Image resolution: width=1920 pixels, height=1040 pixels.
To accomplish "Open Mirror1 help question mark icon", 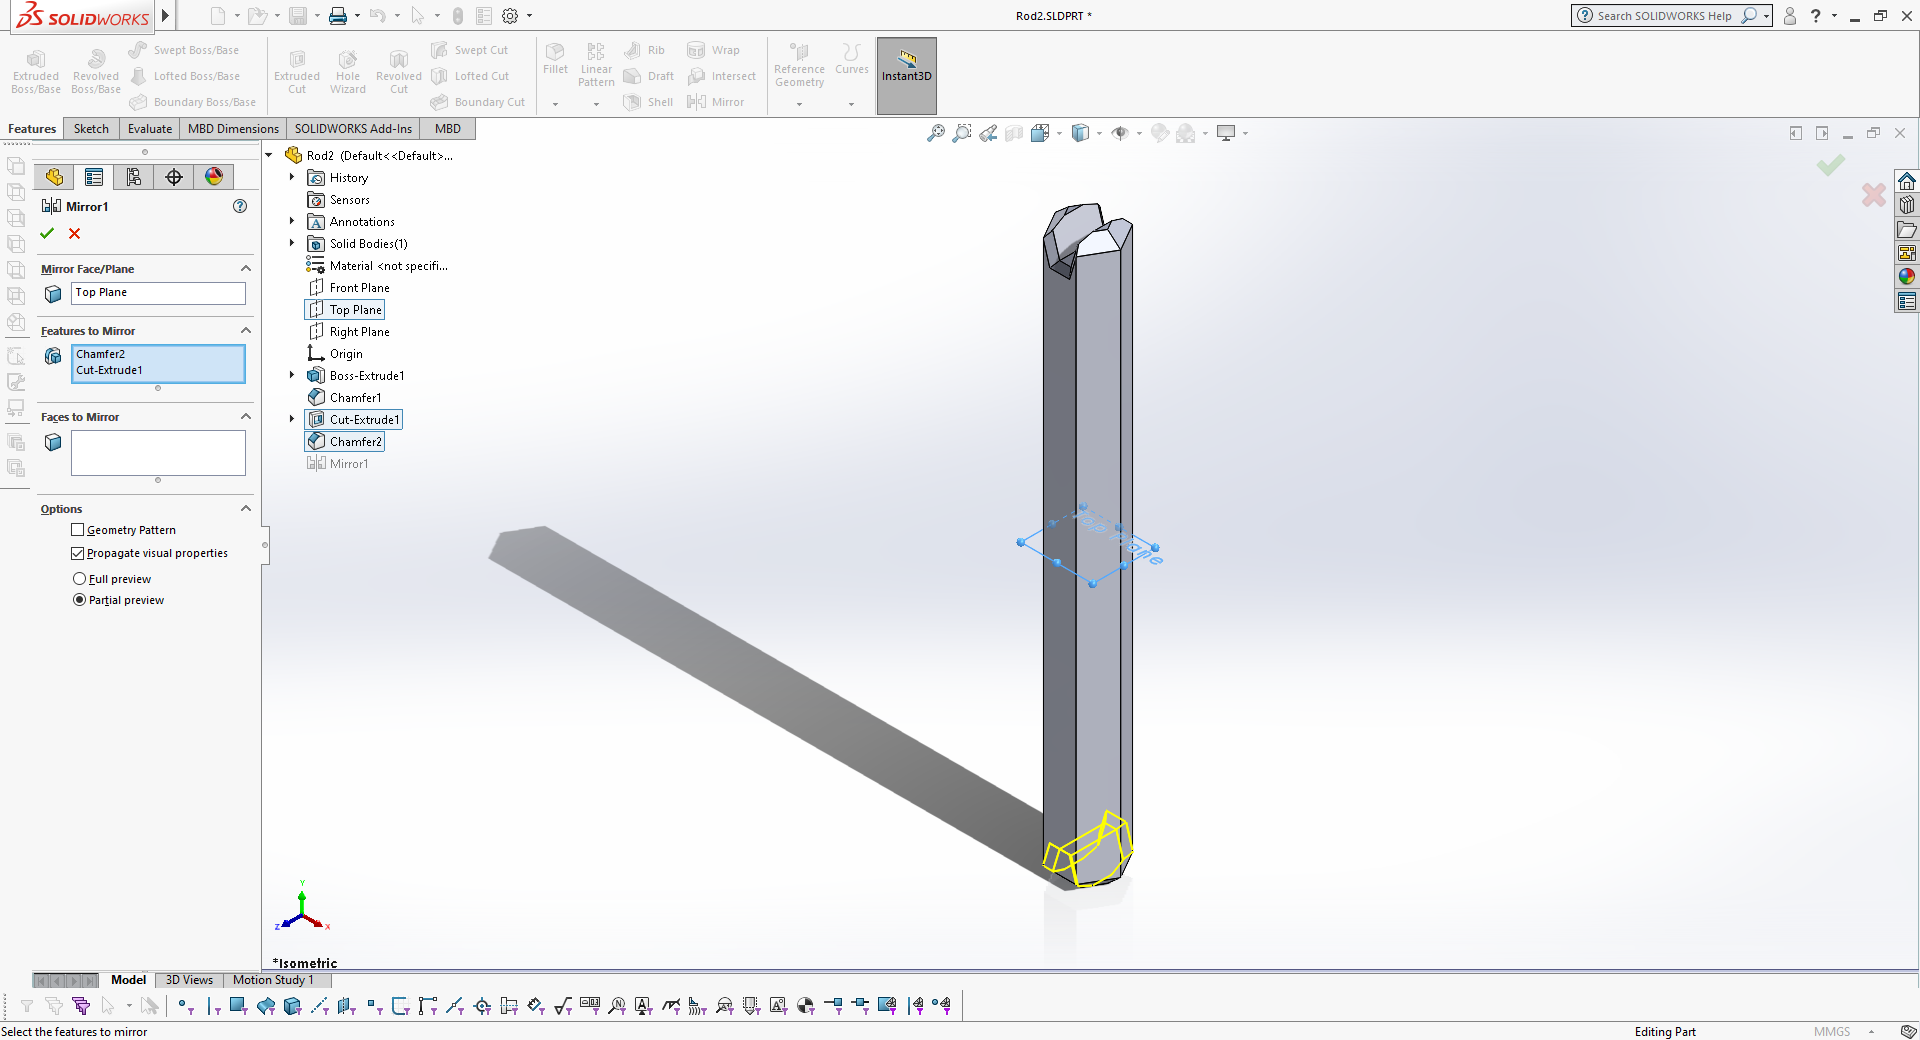I will (240, 206).
